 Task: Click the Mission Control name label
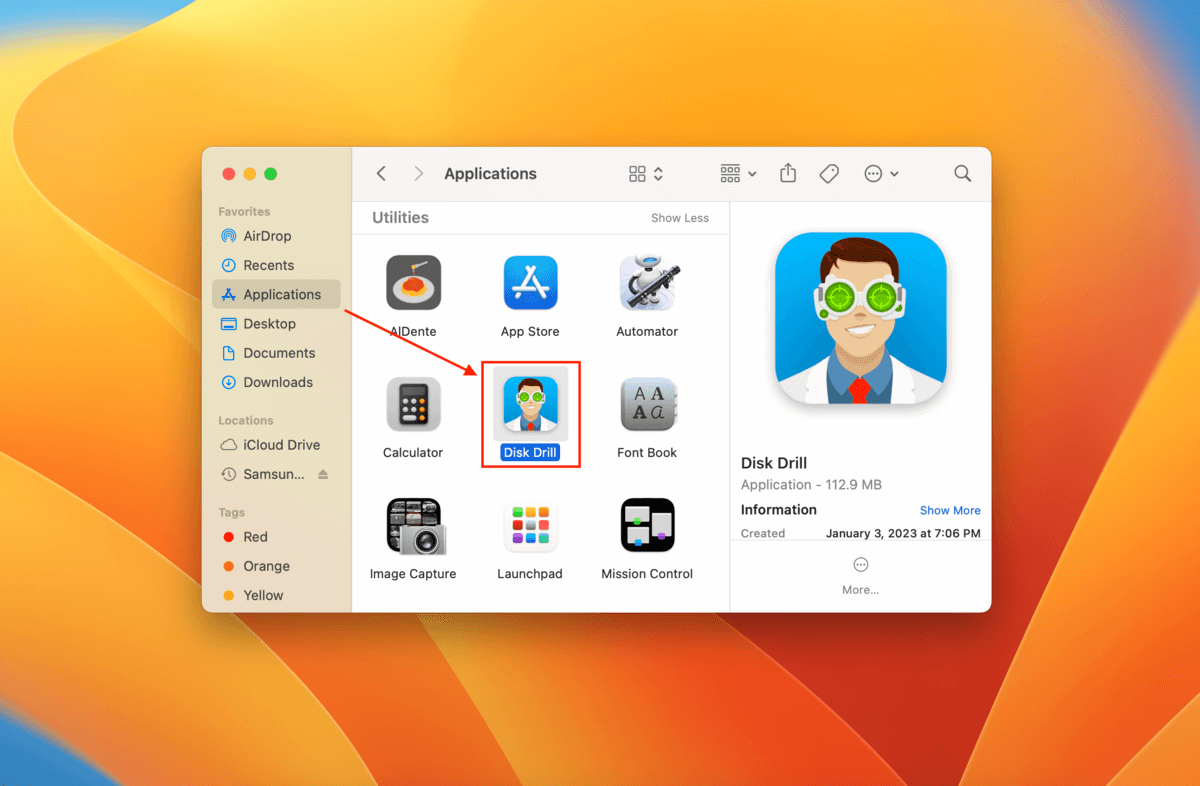point(647,574)
